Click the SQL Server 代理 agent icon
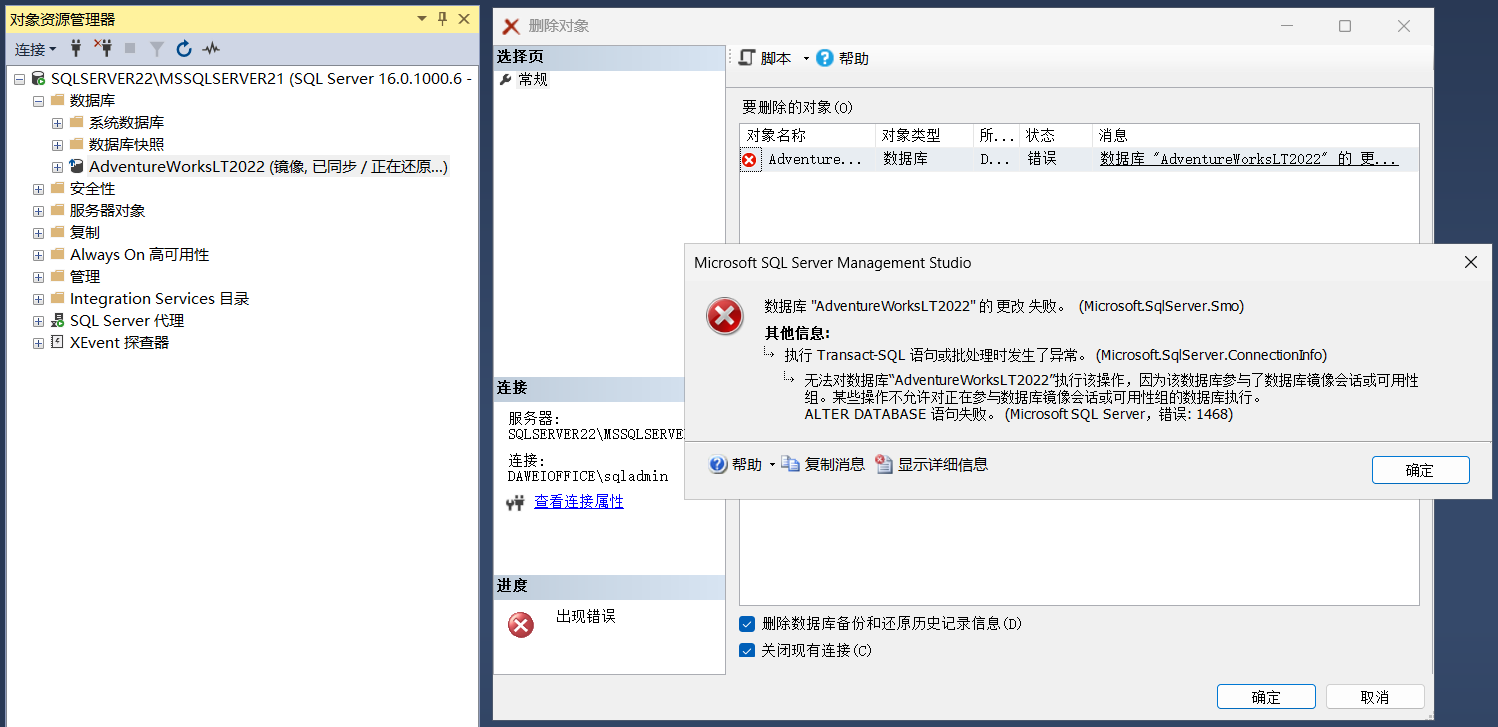 tap(57, 320)
